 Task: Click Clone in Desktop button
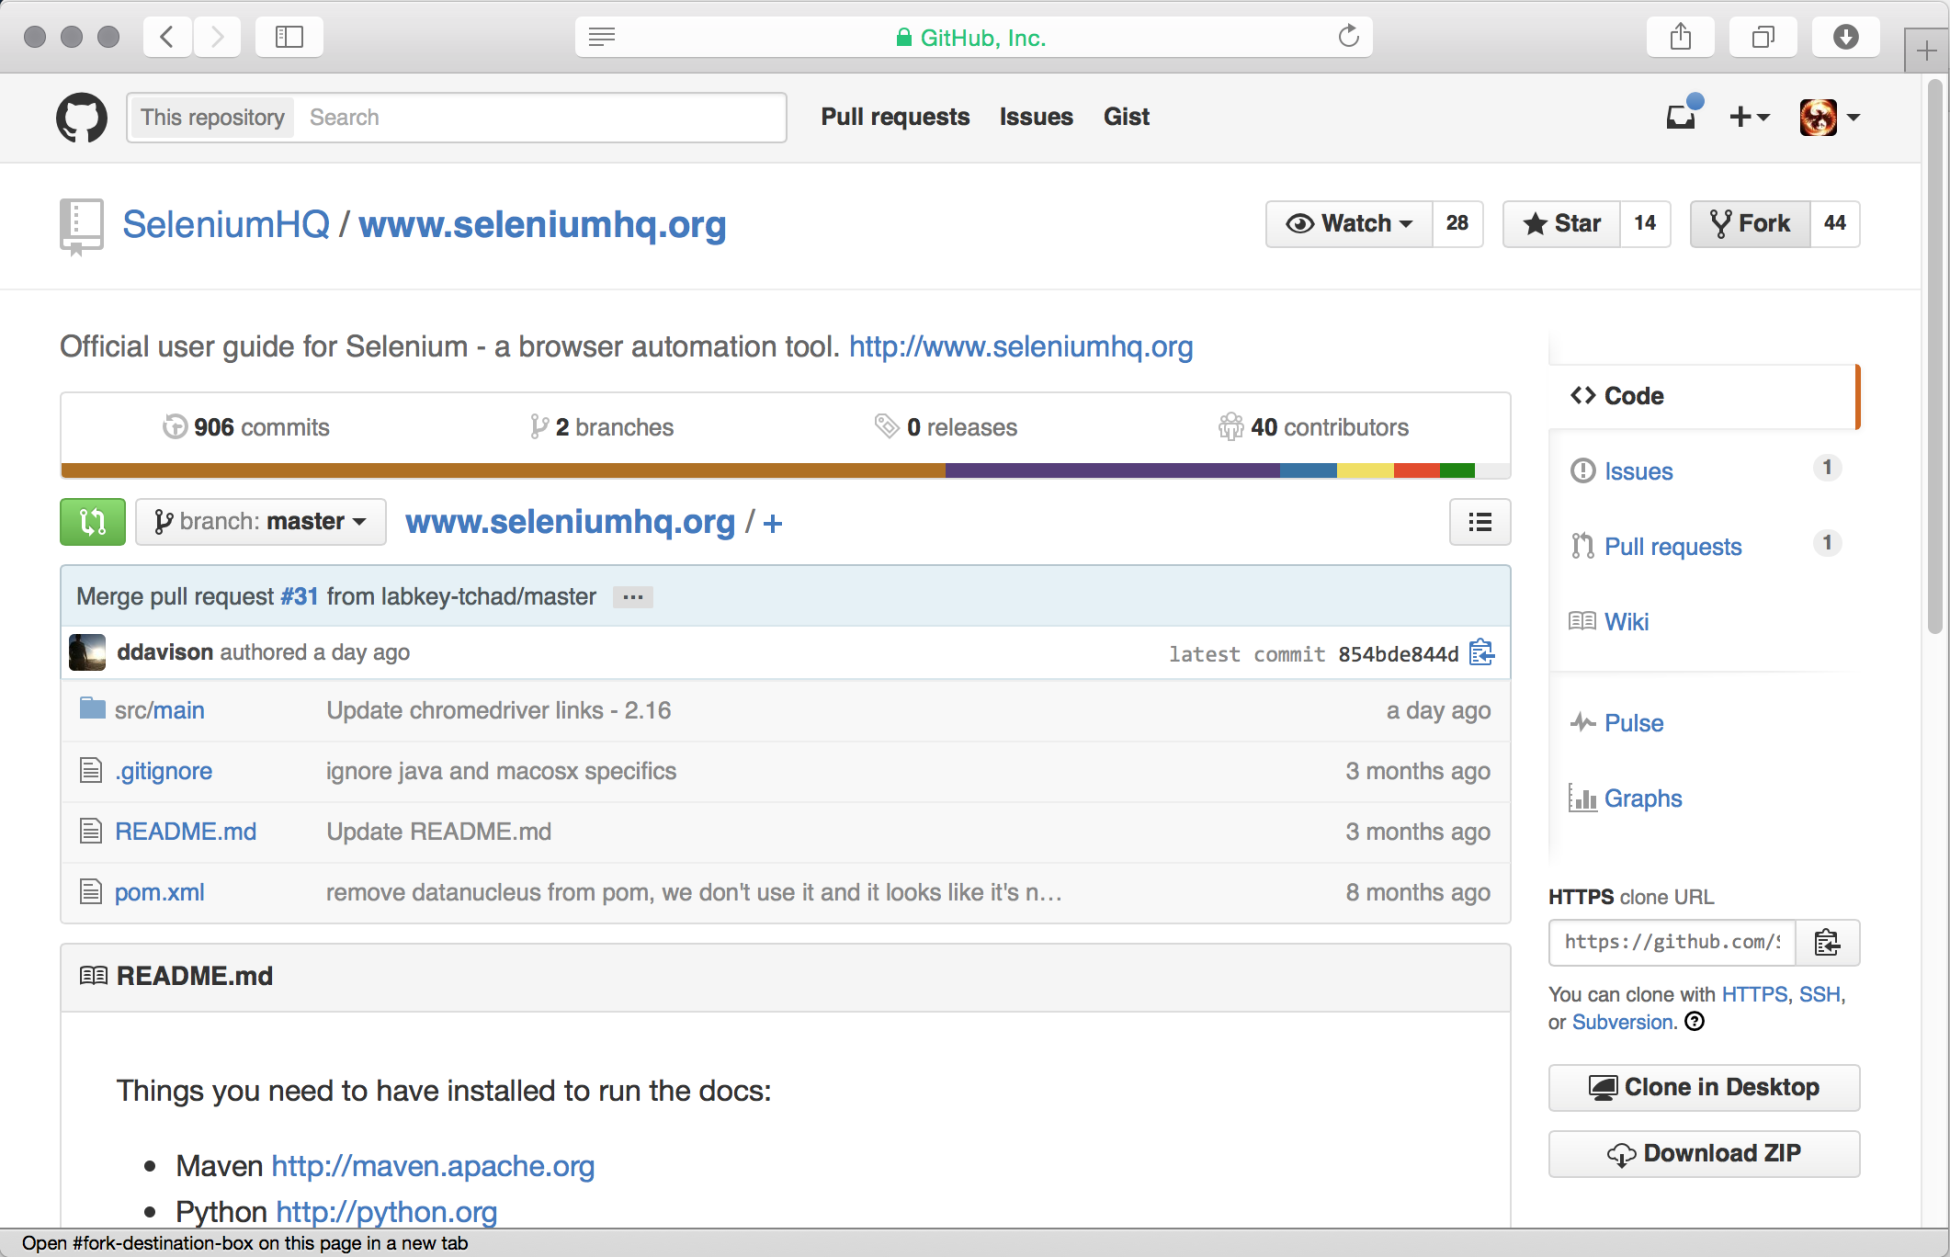1704,1087
